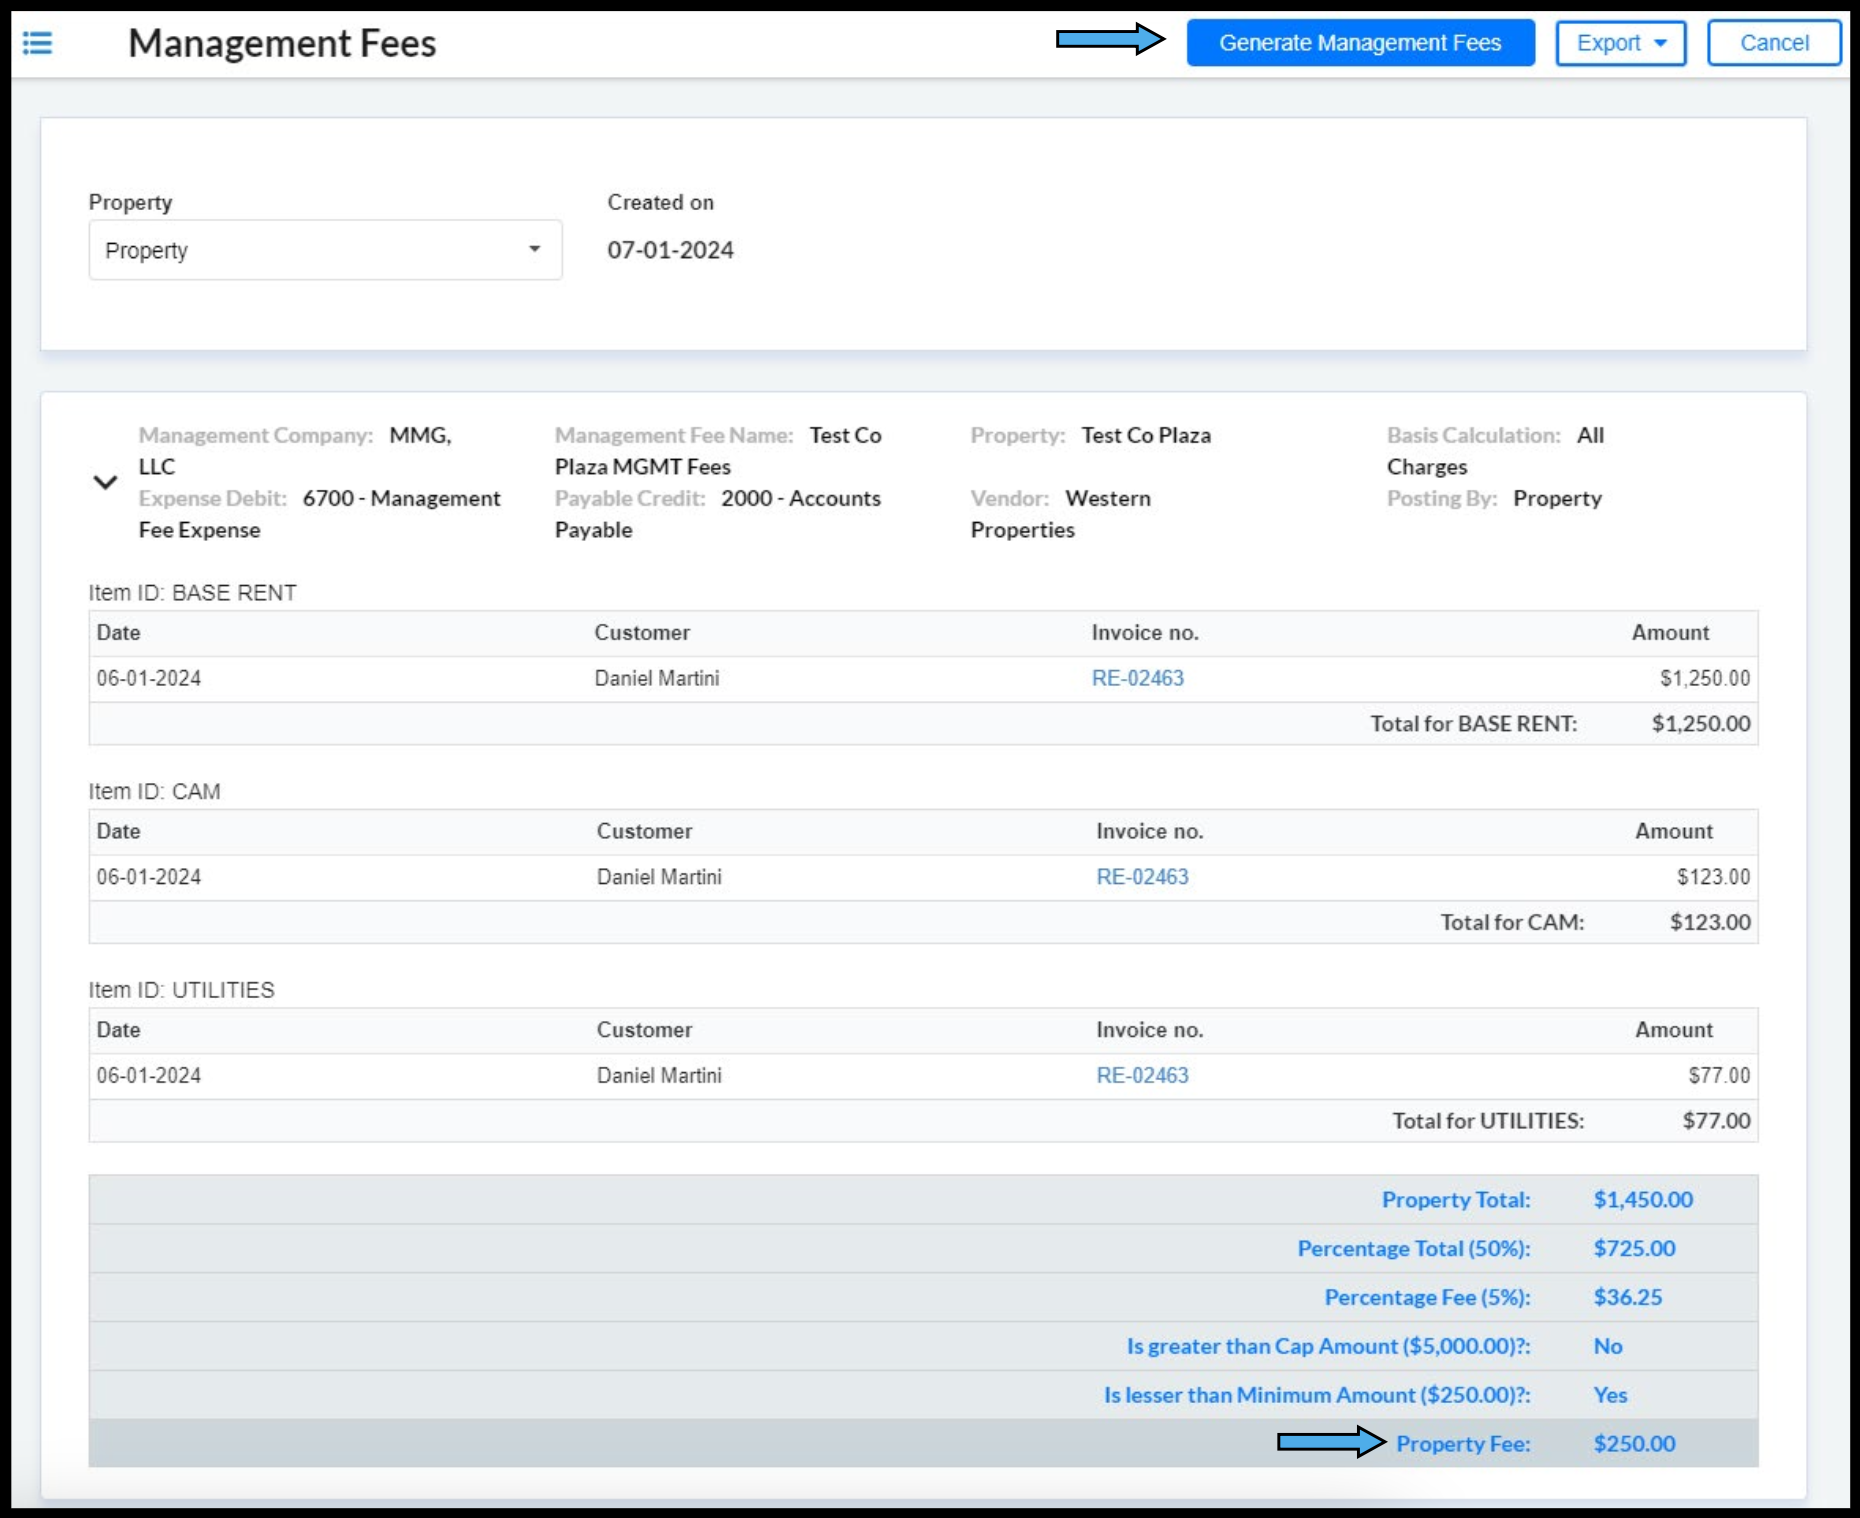Click the Invoice no. header in UTILITIES table

[1149, 1029]
